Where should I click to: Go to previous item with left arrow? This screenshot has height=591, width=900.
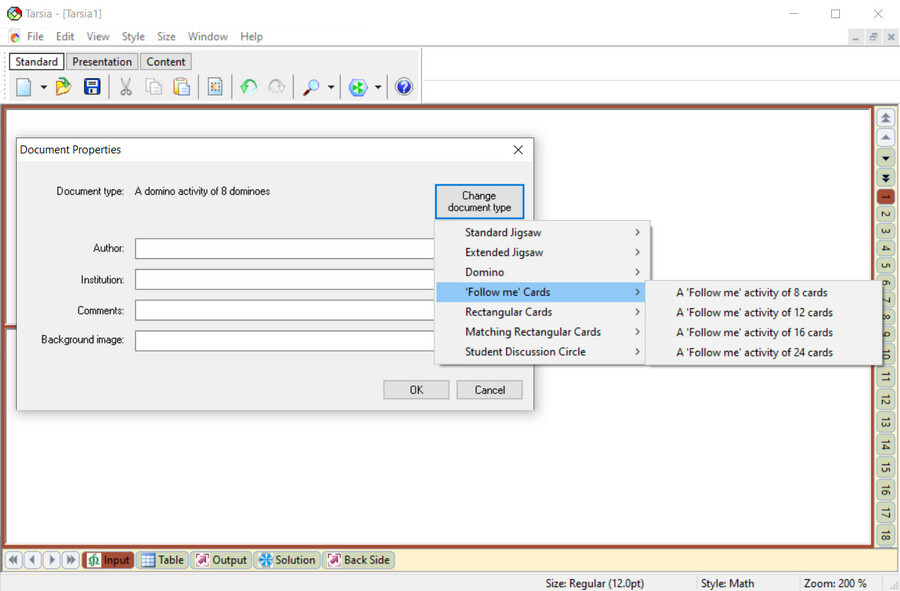pyautogui.click(x=33, y=560)
